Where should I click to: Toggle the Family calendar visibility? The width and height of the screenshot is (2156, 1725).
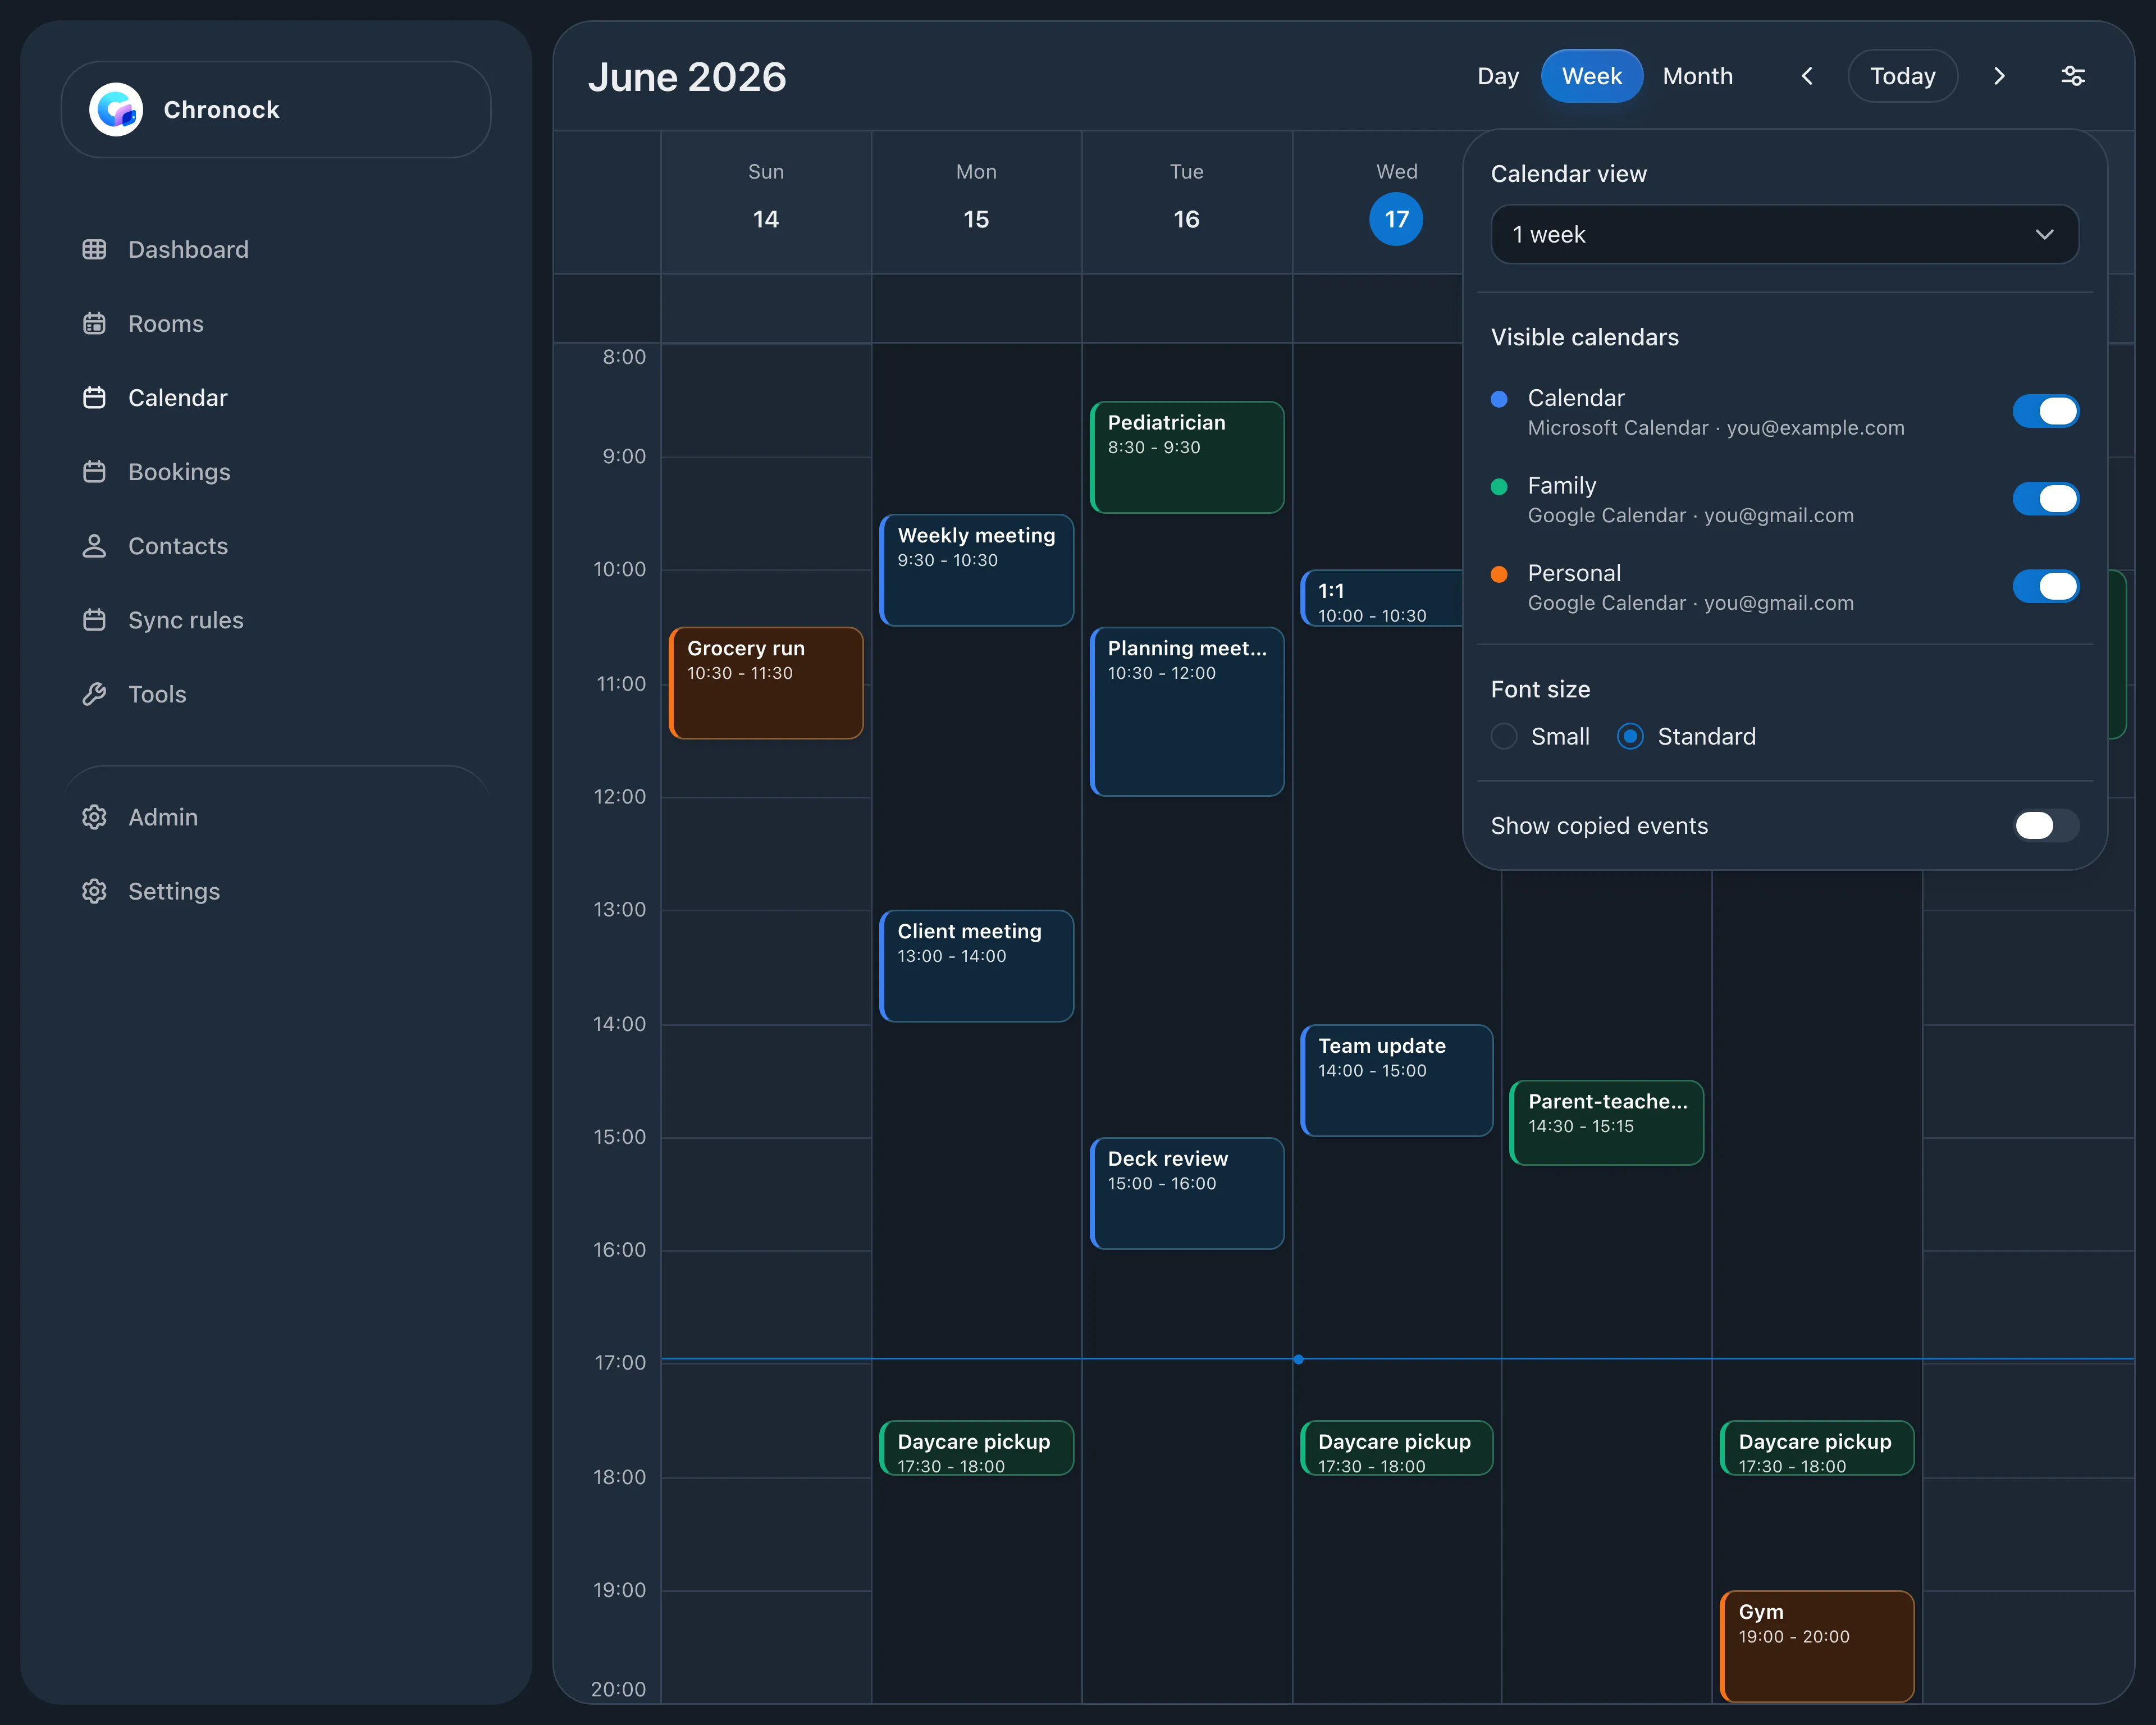tap(2045, 498)
